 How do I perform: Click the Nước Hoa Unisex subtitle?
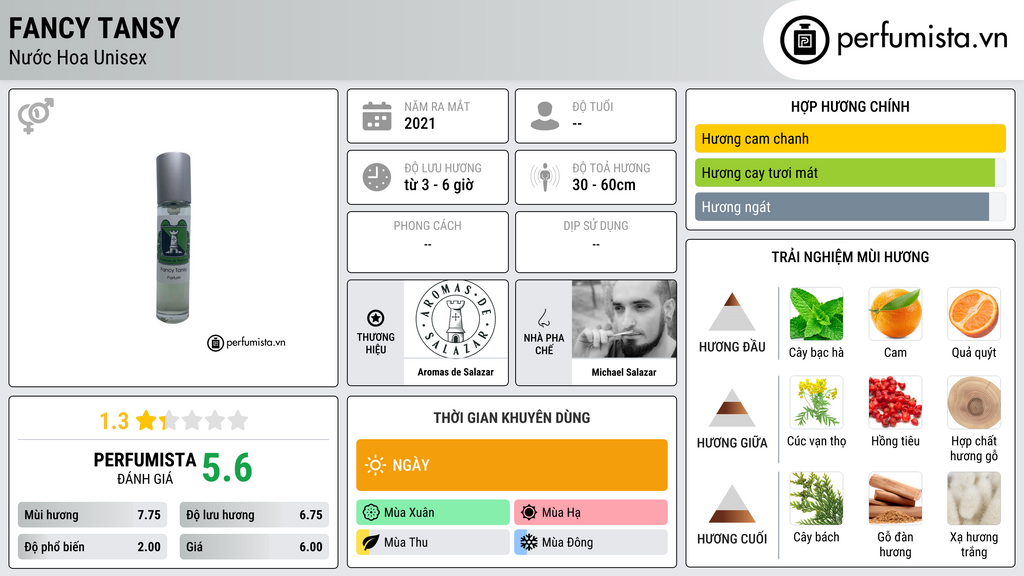point(78,58)
